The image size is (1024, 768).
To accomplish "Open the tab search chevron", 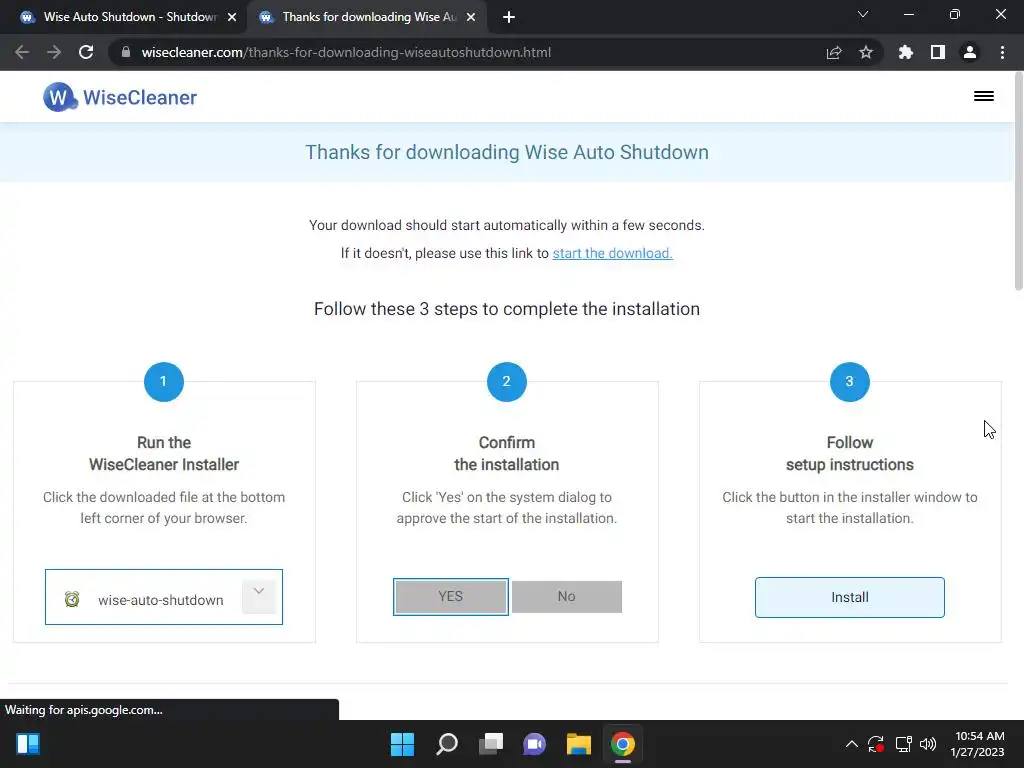I will point(863,14).
